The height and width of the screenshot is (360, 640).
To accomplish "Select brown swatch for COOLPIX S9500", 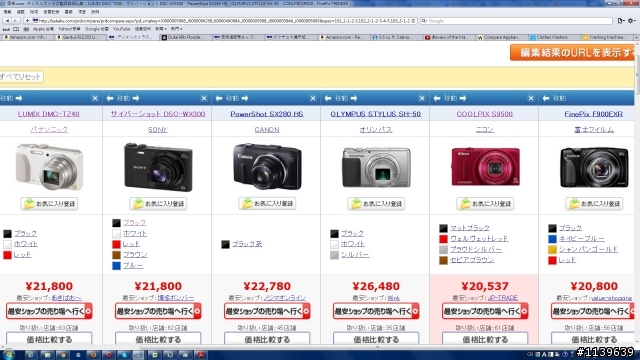I will pyautogui.click(x=443, y=260).
